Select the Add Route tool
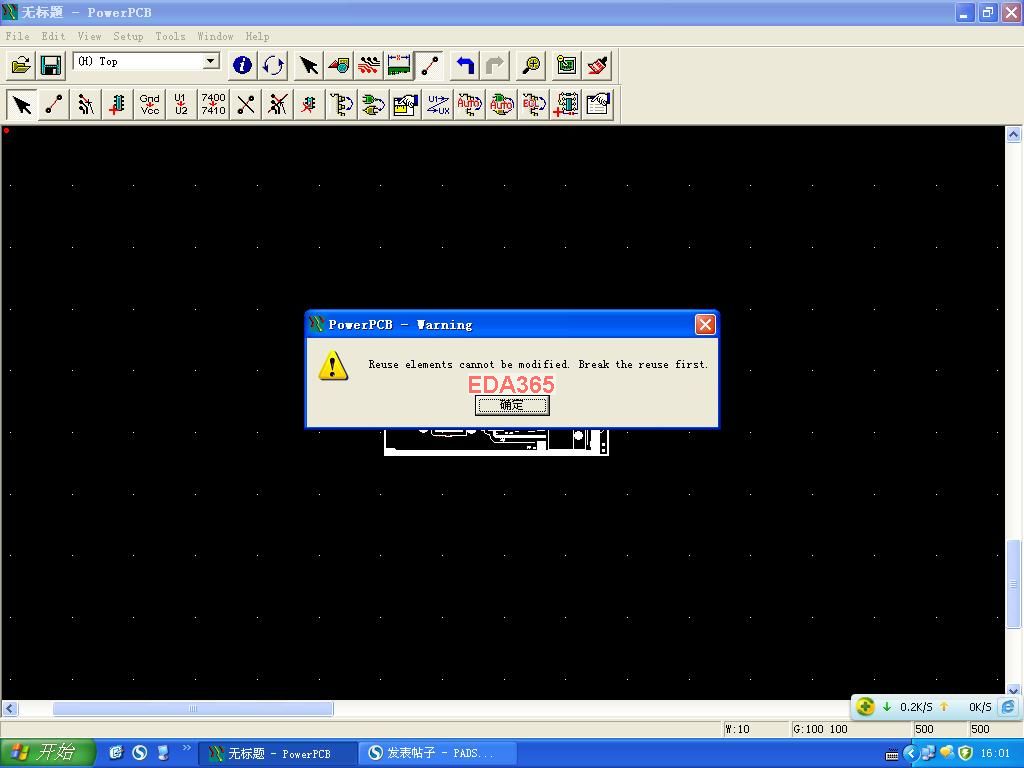Image resolution: width=1024 pixels, height=768 pixels. pyautogui.click(x=86, y=104)
